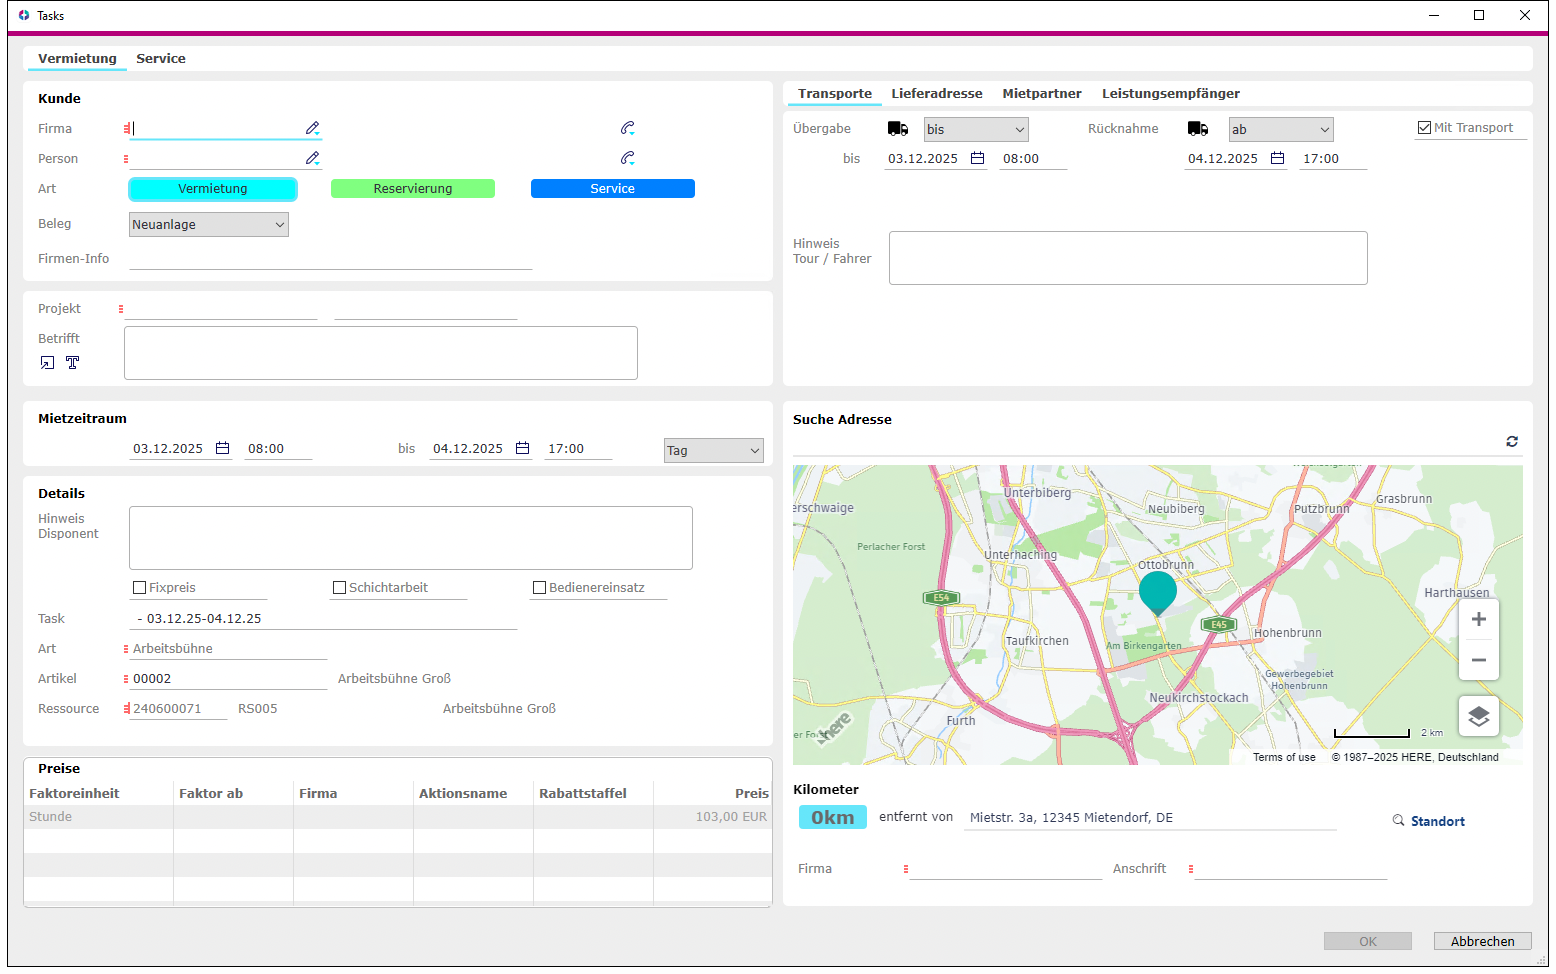
Task: Uncheck the Mit Transport checkbox
Action: 1424,127
